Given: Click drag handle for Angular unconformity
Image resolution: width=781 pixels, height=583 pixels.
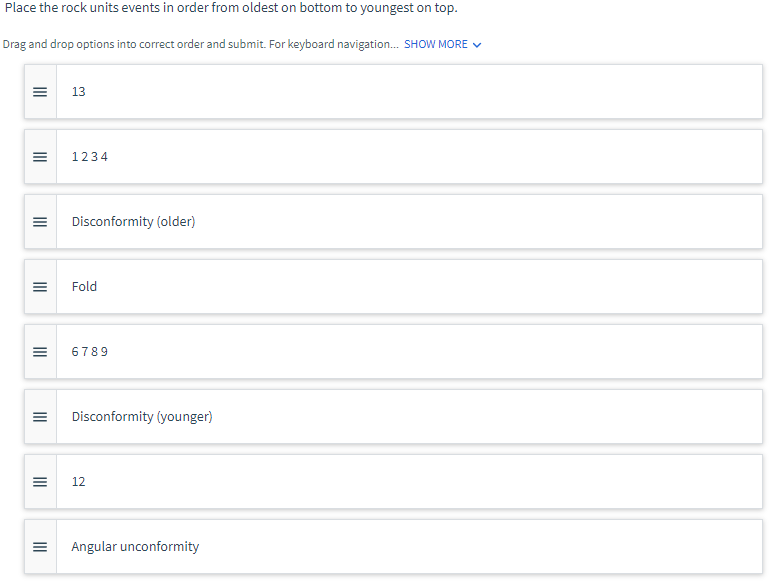Looking at the screenshot, I should click(40, 547).
